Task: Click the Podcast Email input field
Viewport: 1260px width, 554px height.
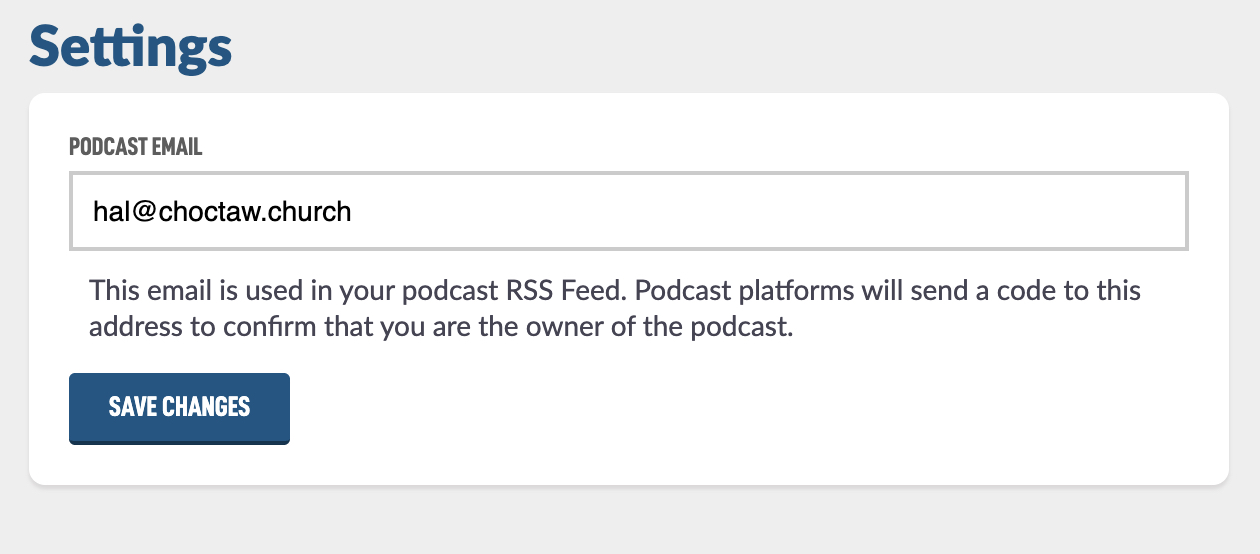Action: click(x=628, y=211)
